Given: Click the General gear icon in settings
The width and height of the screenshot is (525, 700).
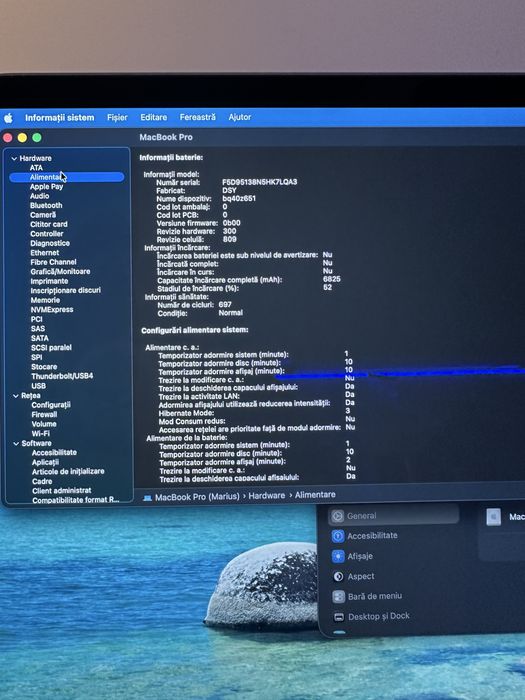Looking at the screenshot, I should pos(338,516).
